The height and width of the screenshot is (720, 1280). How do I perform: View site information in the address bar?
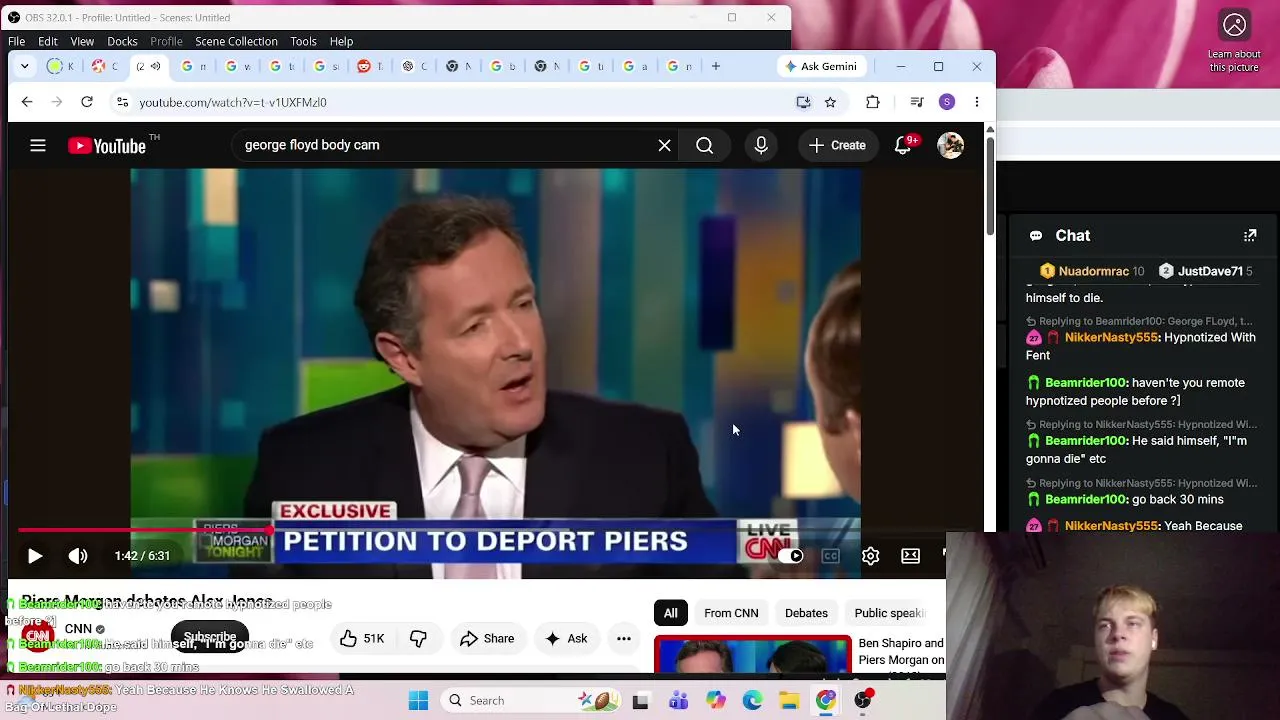click(122, 102)
